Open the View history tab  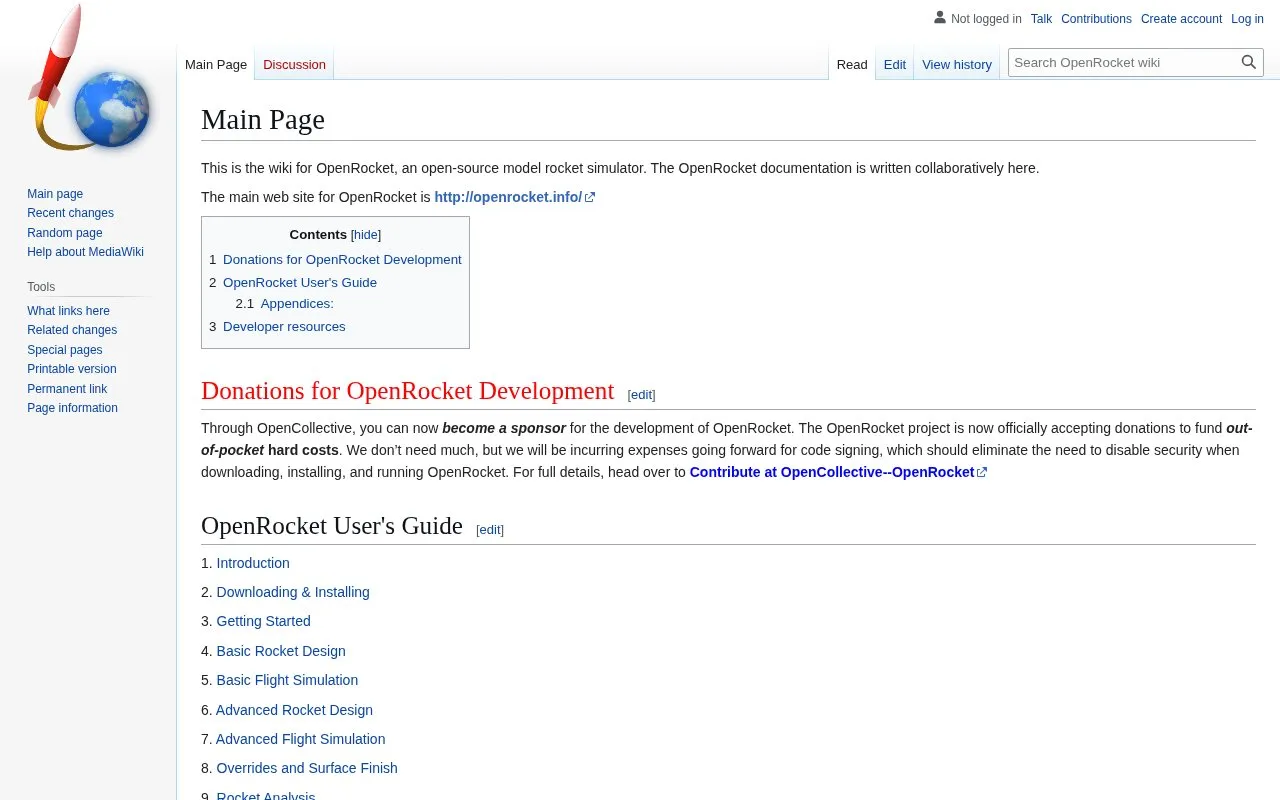[x=957, y=64]
